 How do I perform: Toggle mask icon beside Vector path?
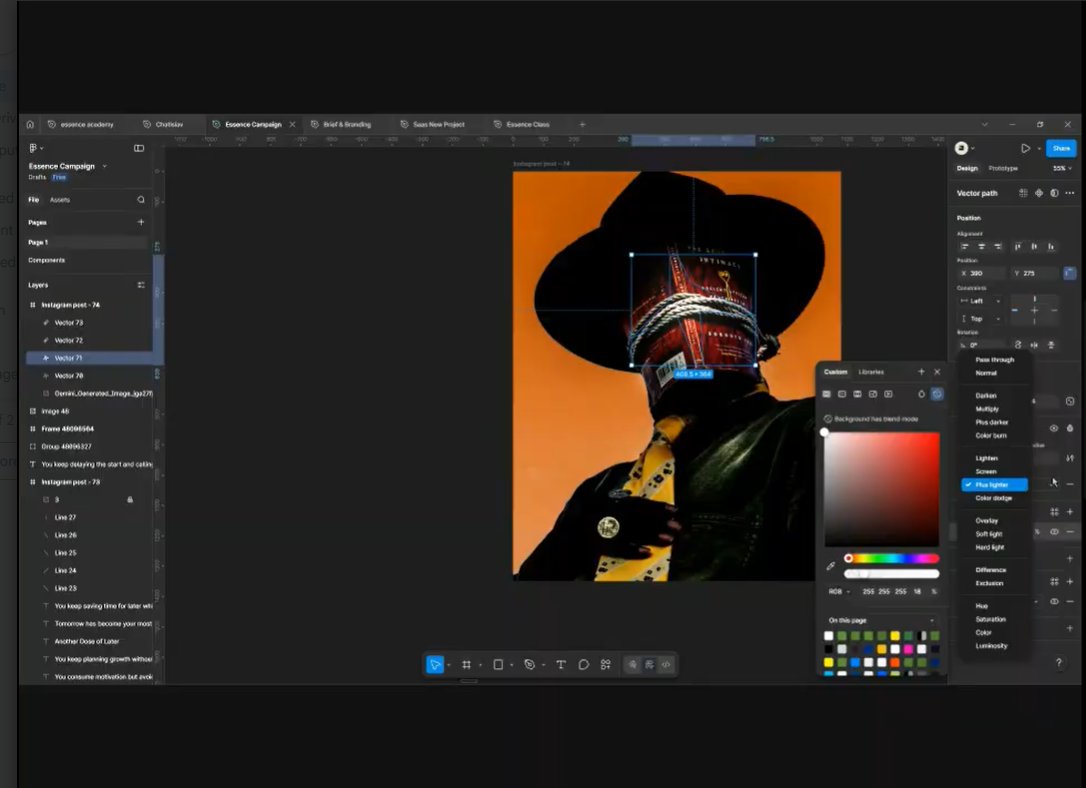1054,193
